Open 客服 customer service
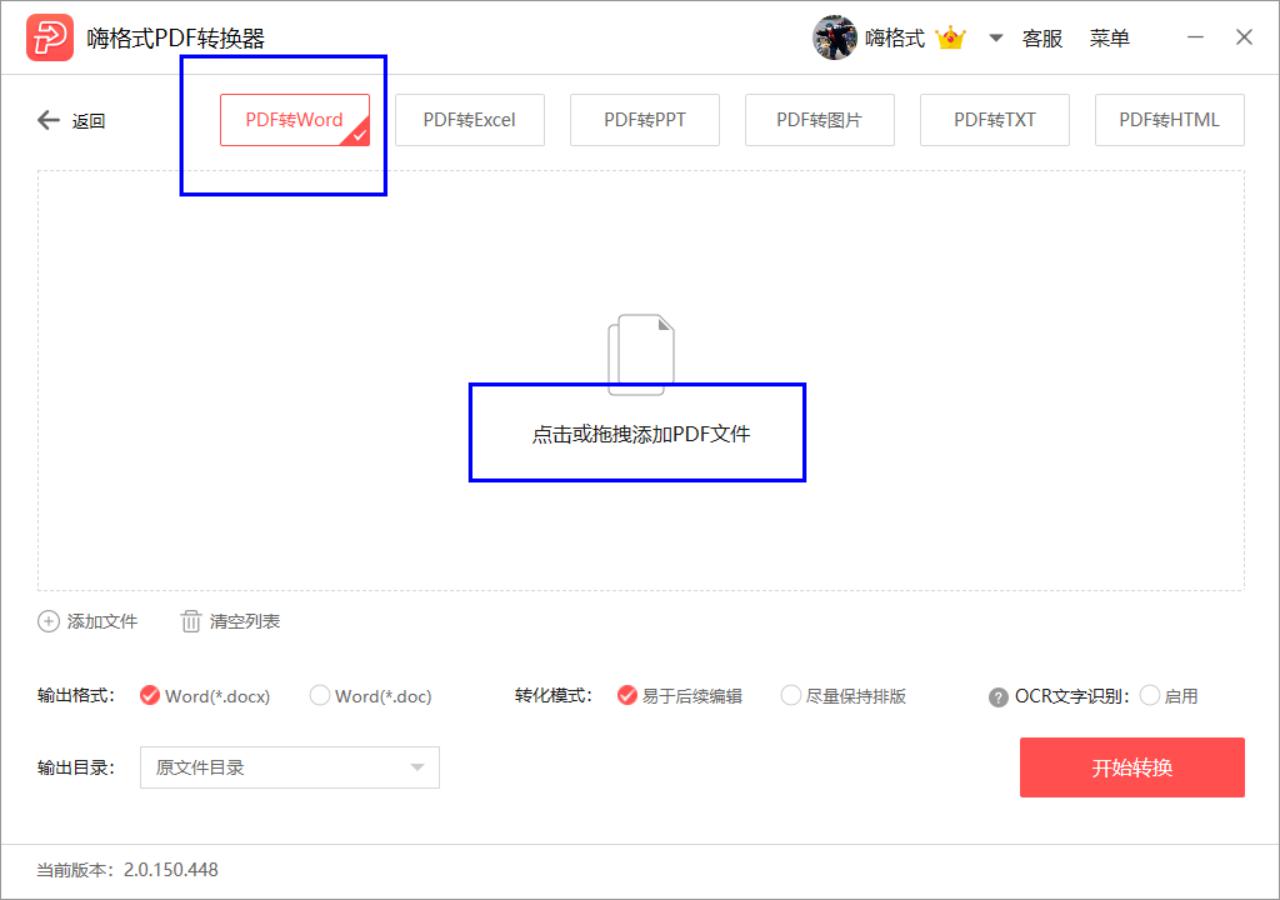 tap(1042, 39)
